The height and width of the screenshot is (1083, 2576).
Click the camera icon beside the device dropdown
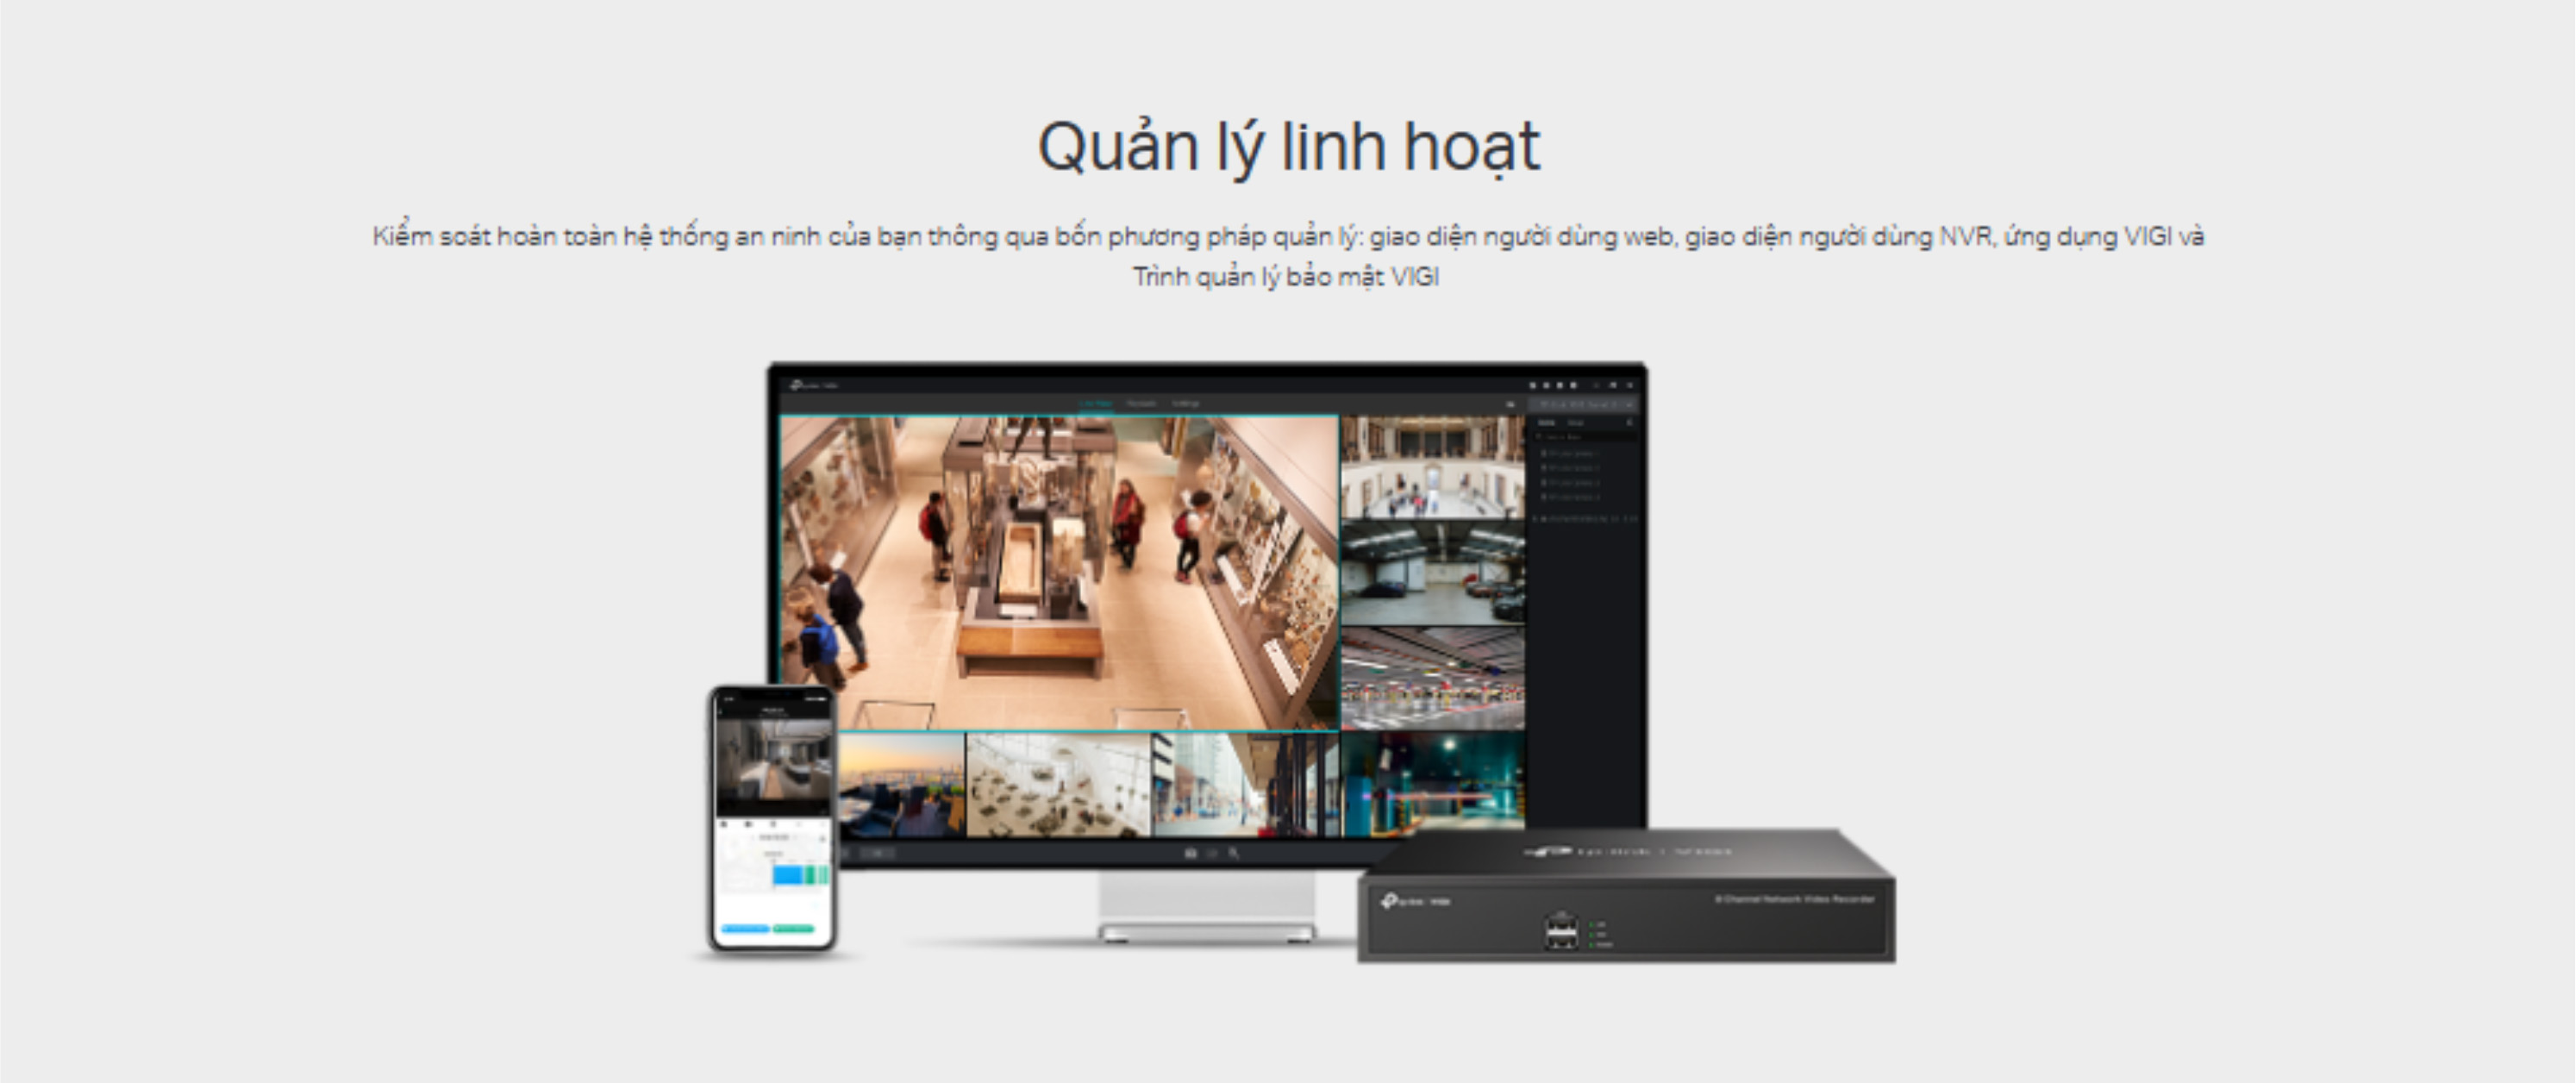point(1510,404)
